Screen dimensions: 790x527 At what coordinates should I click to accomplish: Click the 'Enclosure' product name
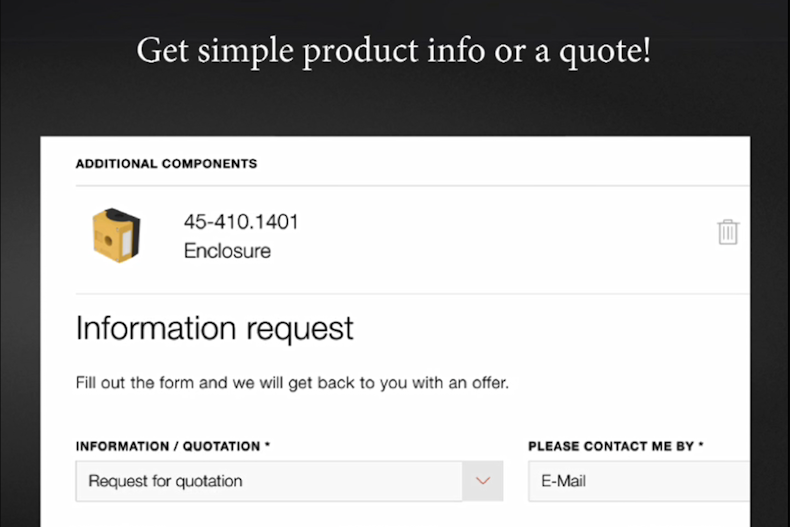coord(227,251)
